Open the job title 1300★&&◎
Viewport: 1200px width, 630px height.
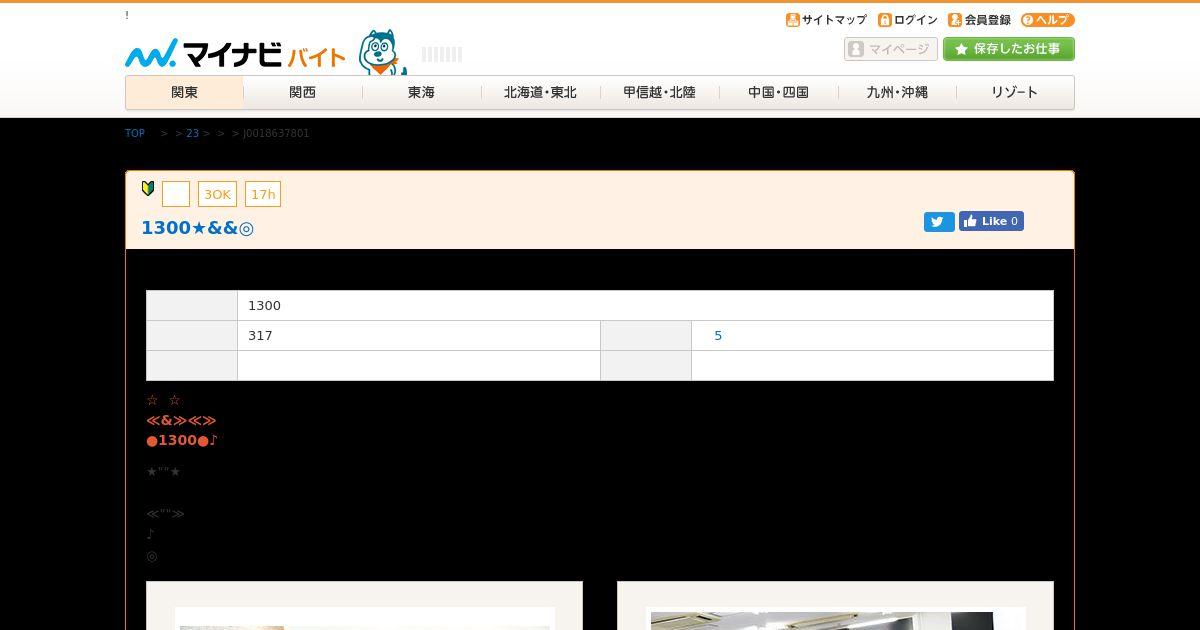coord(198,228)
